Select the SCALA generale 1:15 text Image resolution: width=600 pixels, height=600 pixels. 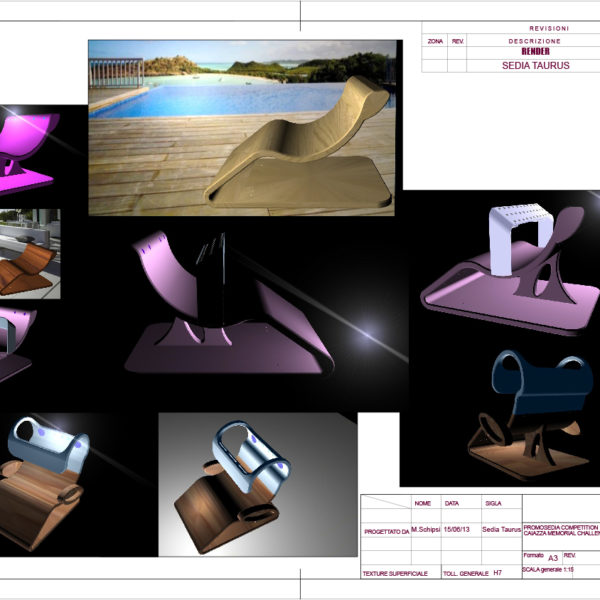pyautogui.click(x=548, y=570)
